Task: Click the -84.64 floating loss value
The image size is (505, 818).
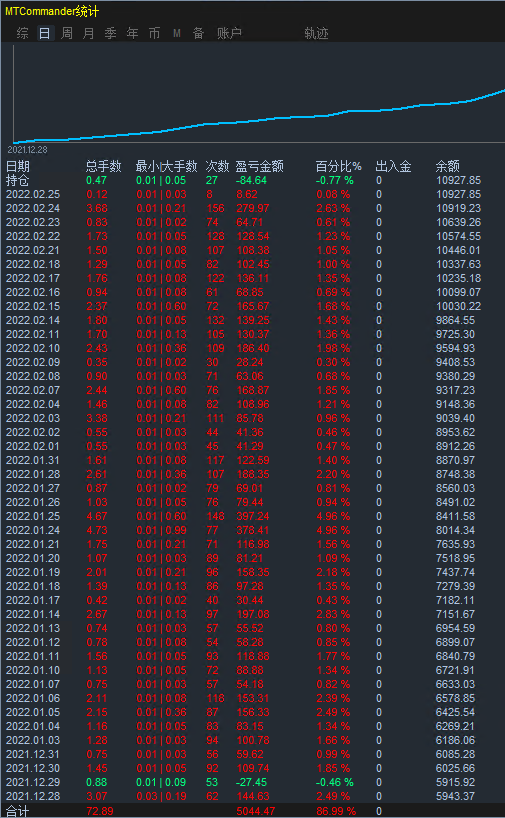Action: click(x=251, y=181)
